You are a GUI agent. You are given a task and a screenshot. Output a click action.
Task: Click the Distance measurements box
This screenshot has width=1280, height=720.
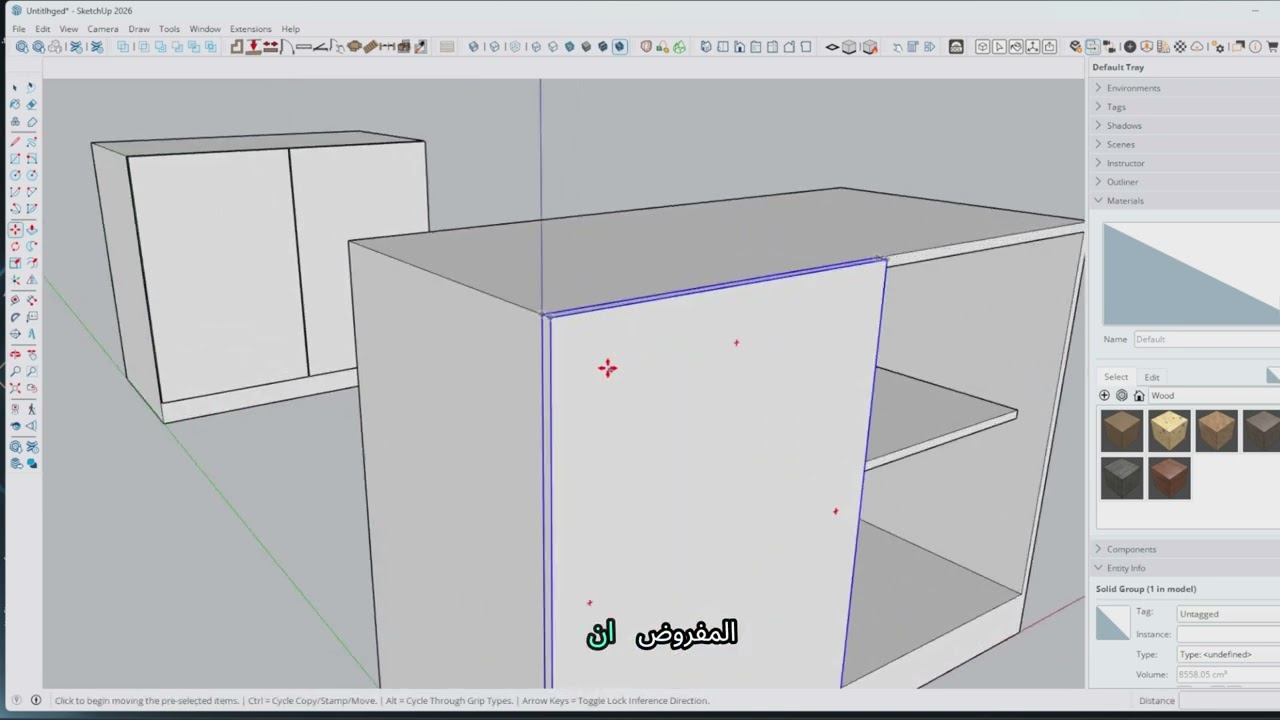[1230, 700]
